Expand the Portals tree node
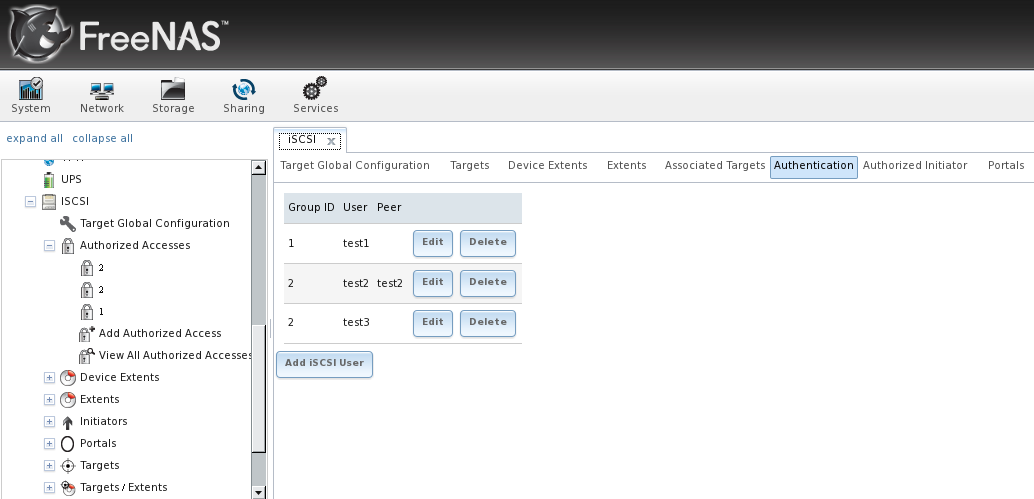The width and height of the screenshot is (1034, 499). coord(49,444)
